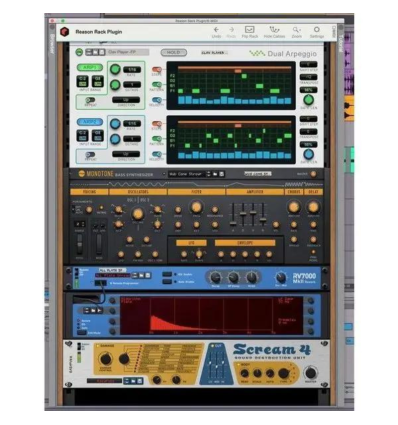Image resolution: width=398 pixels, height=425 pixels.
Task: Open the ARP1 1/16 rate display
Action: coord(132,70)
